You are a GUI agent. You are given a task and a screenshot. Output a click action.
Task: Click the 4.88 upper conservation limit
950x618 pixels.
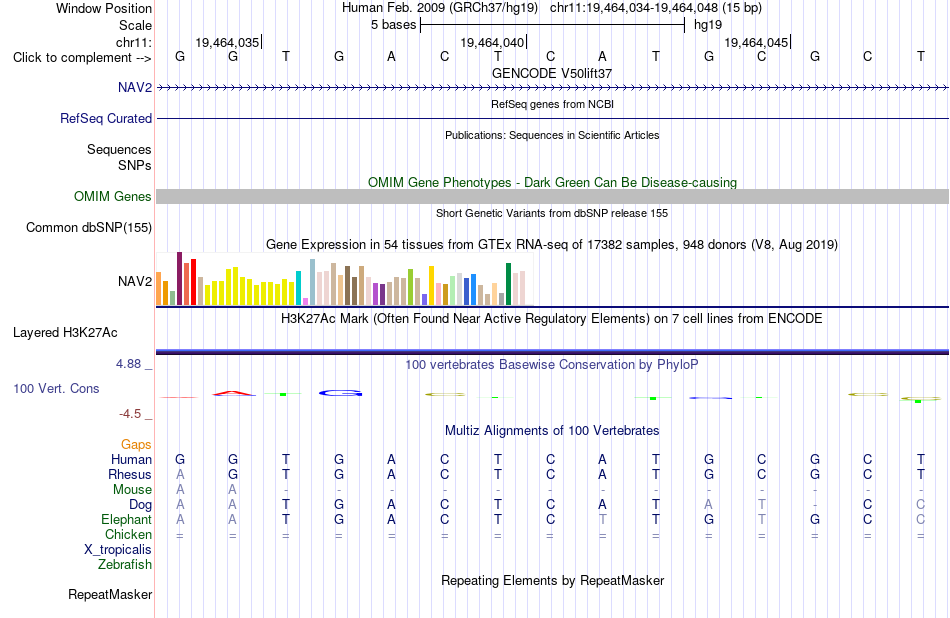128,364
